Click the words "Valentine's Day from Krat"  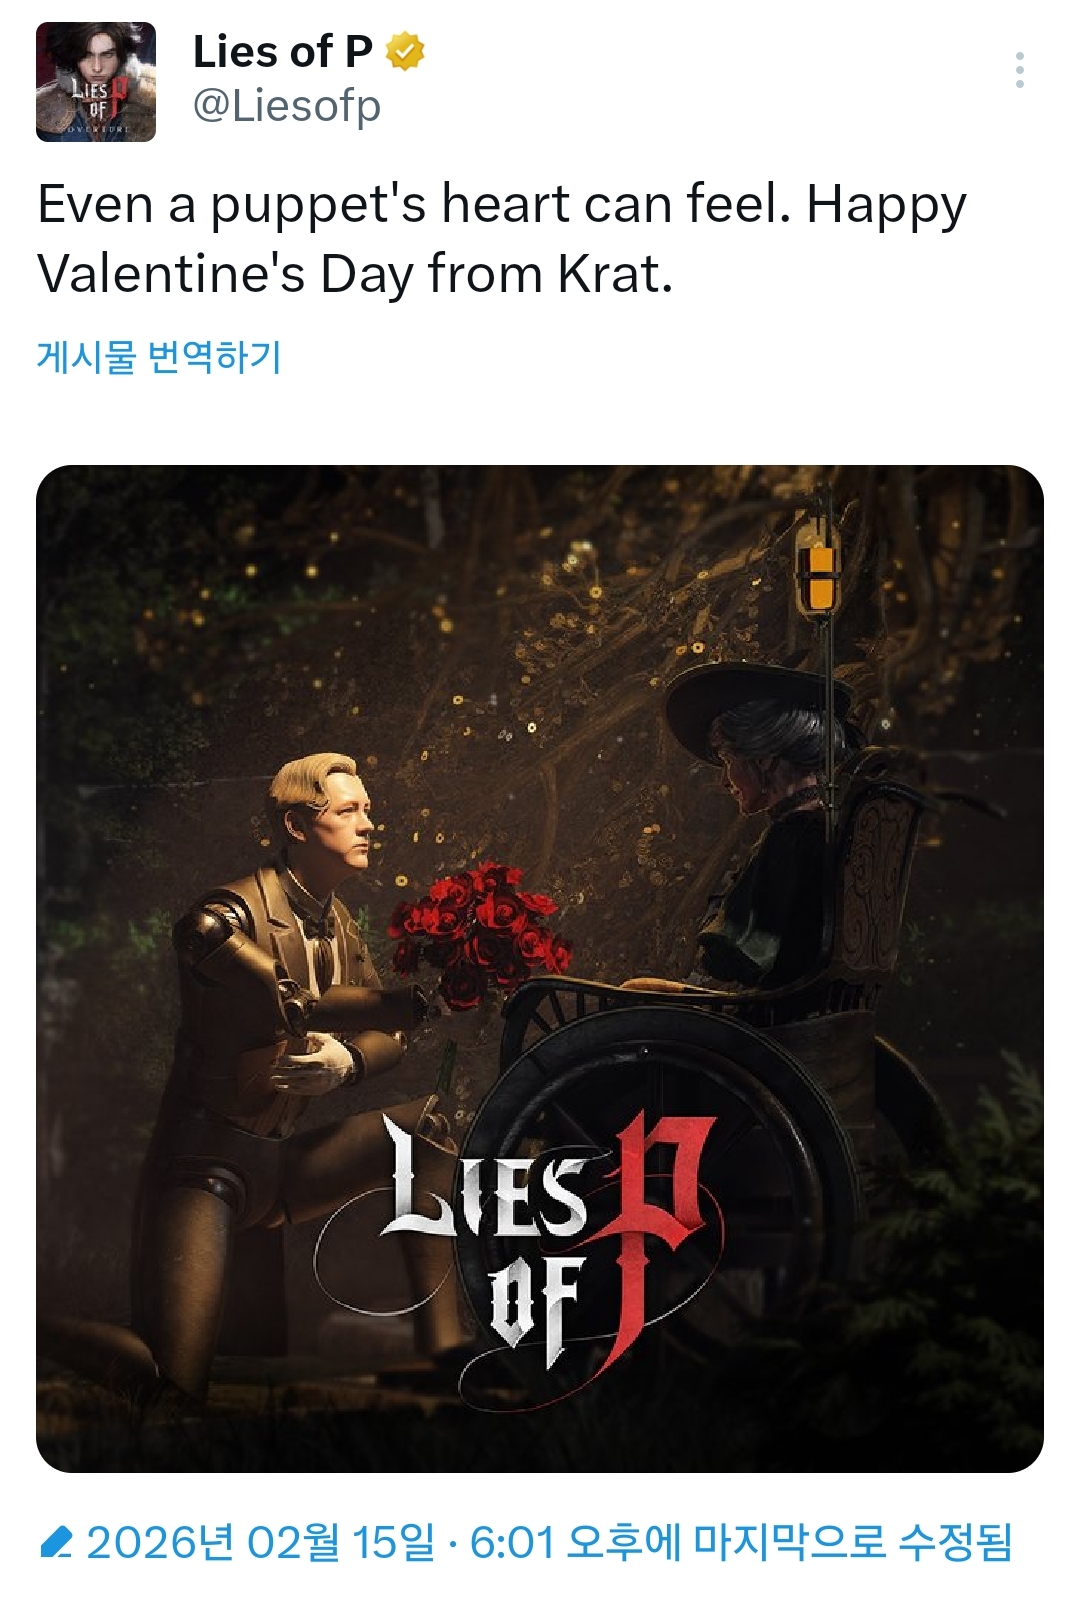355,274
